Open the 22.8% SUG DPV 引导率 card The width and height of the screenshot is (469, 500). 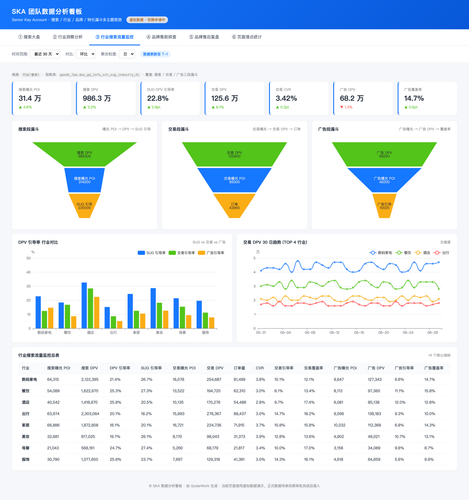[x=170, y=98]
